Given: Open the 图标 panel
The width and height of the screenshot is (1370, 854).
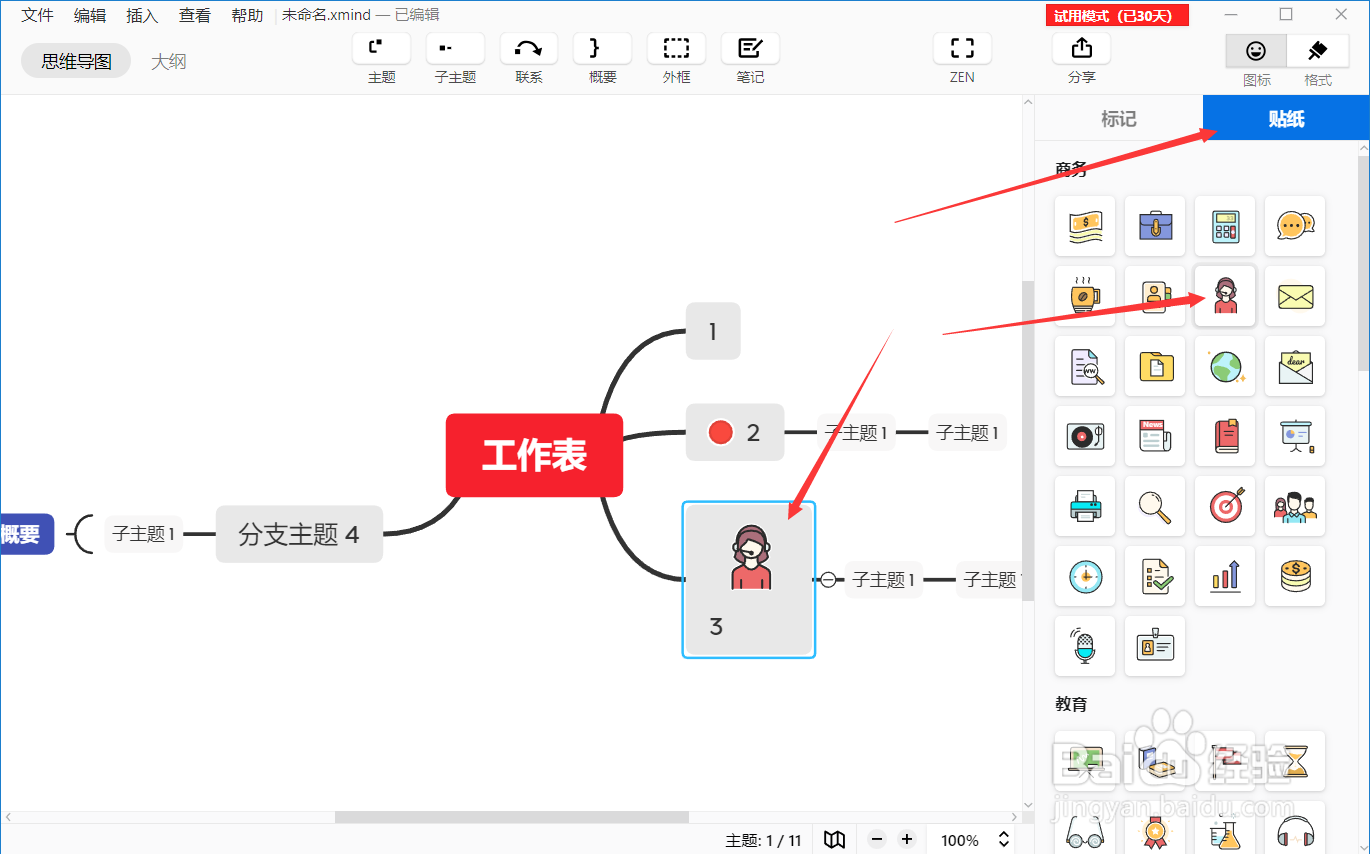Looking at the screenshot, I should pos(1256,60).
